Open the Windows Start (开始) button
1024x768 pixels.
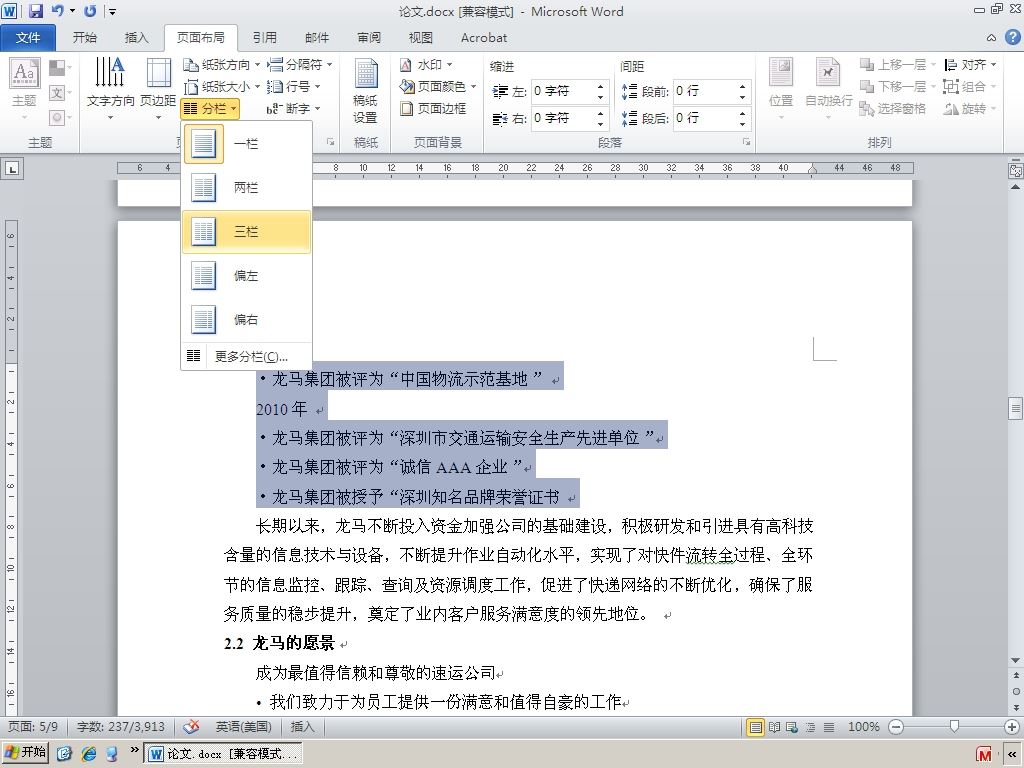[25, 753]
